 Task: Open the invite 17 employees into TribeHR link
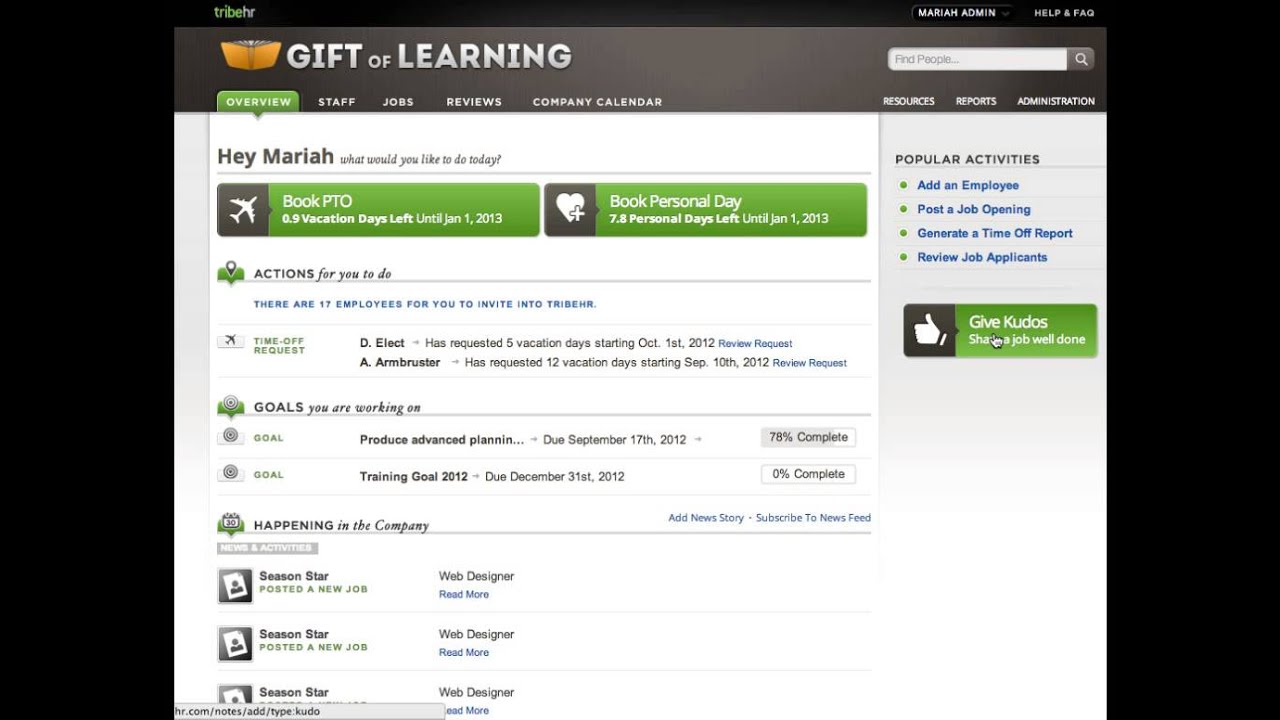(x=425, y=304)
